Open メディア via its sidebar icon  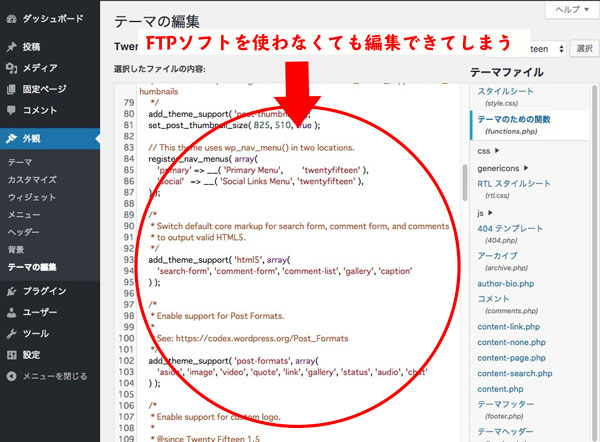tap(11, 68)
